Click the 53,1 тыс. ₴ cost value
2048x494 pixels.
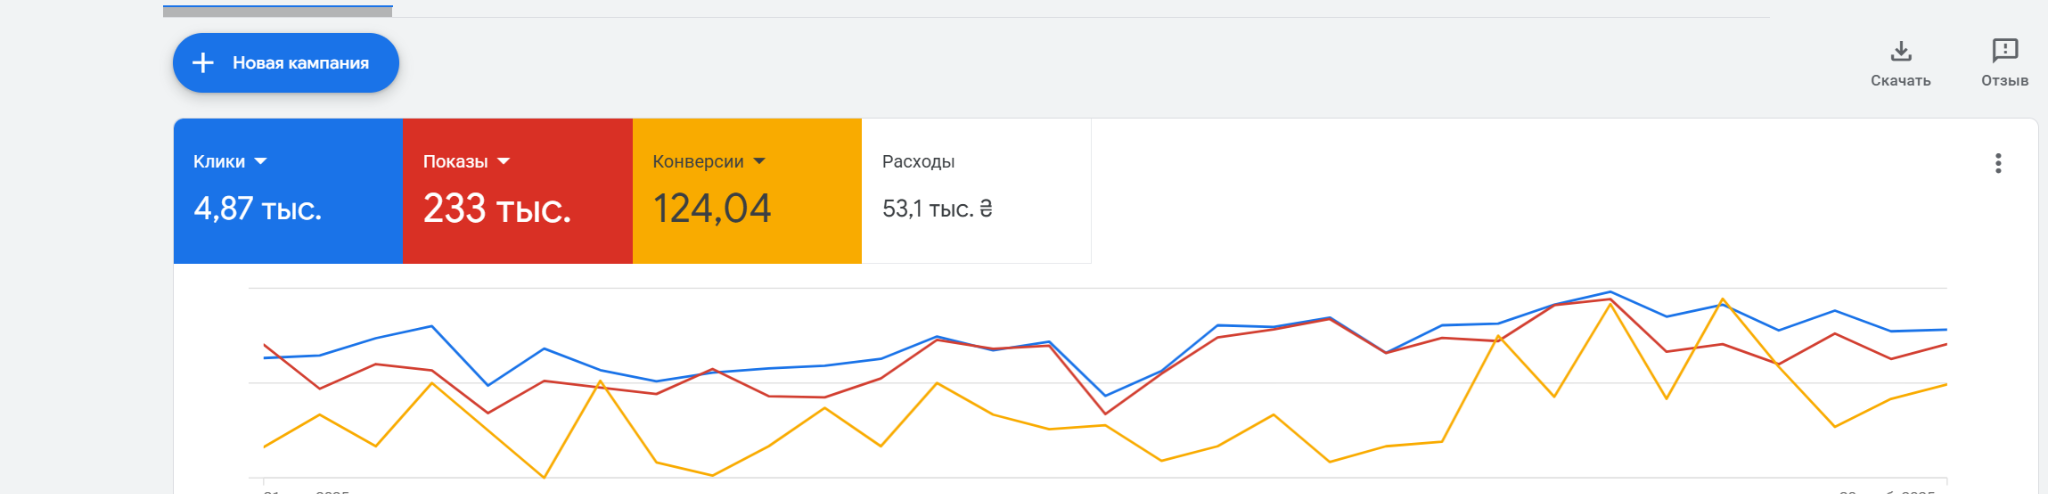point(936,208)
